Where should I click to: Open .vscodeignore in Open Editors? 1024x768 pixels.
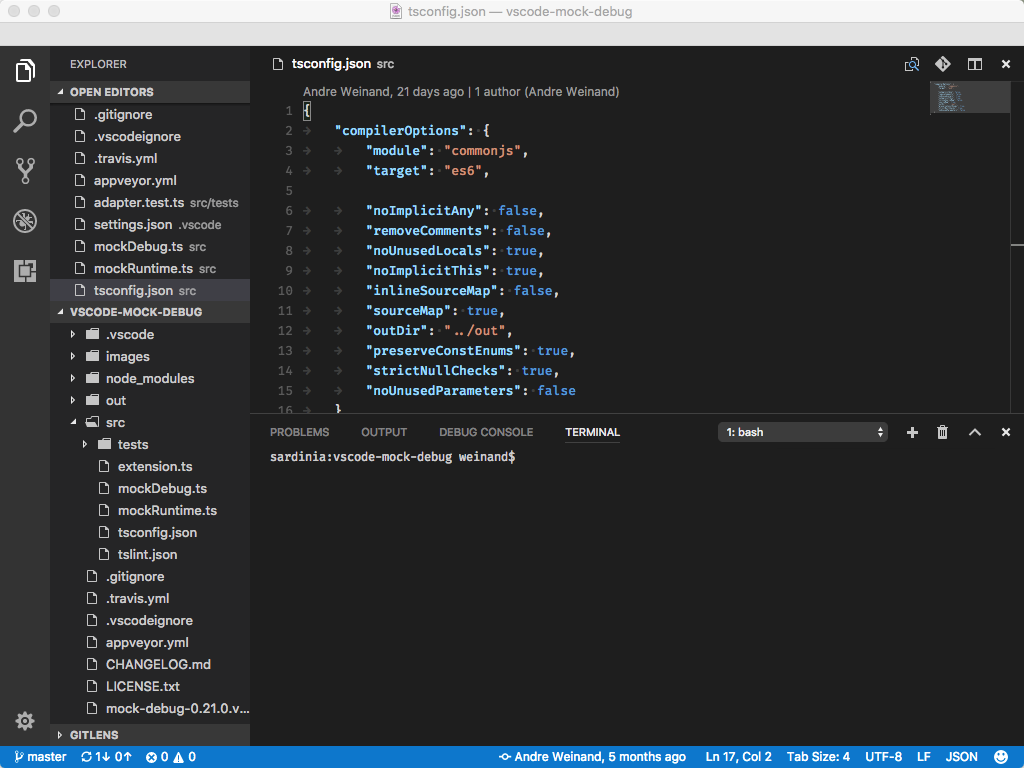[150, 136]
